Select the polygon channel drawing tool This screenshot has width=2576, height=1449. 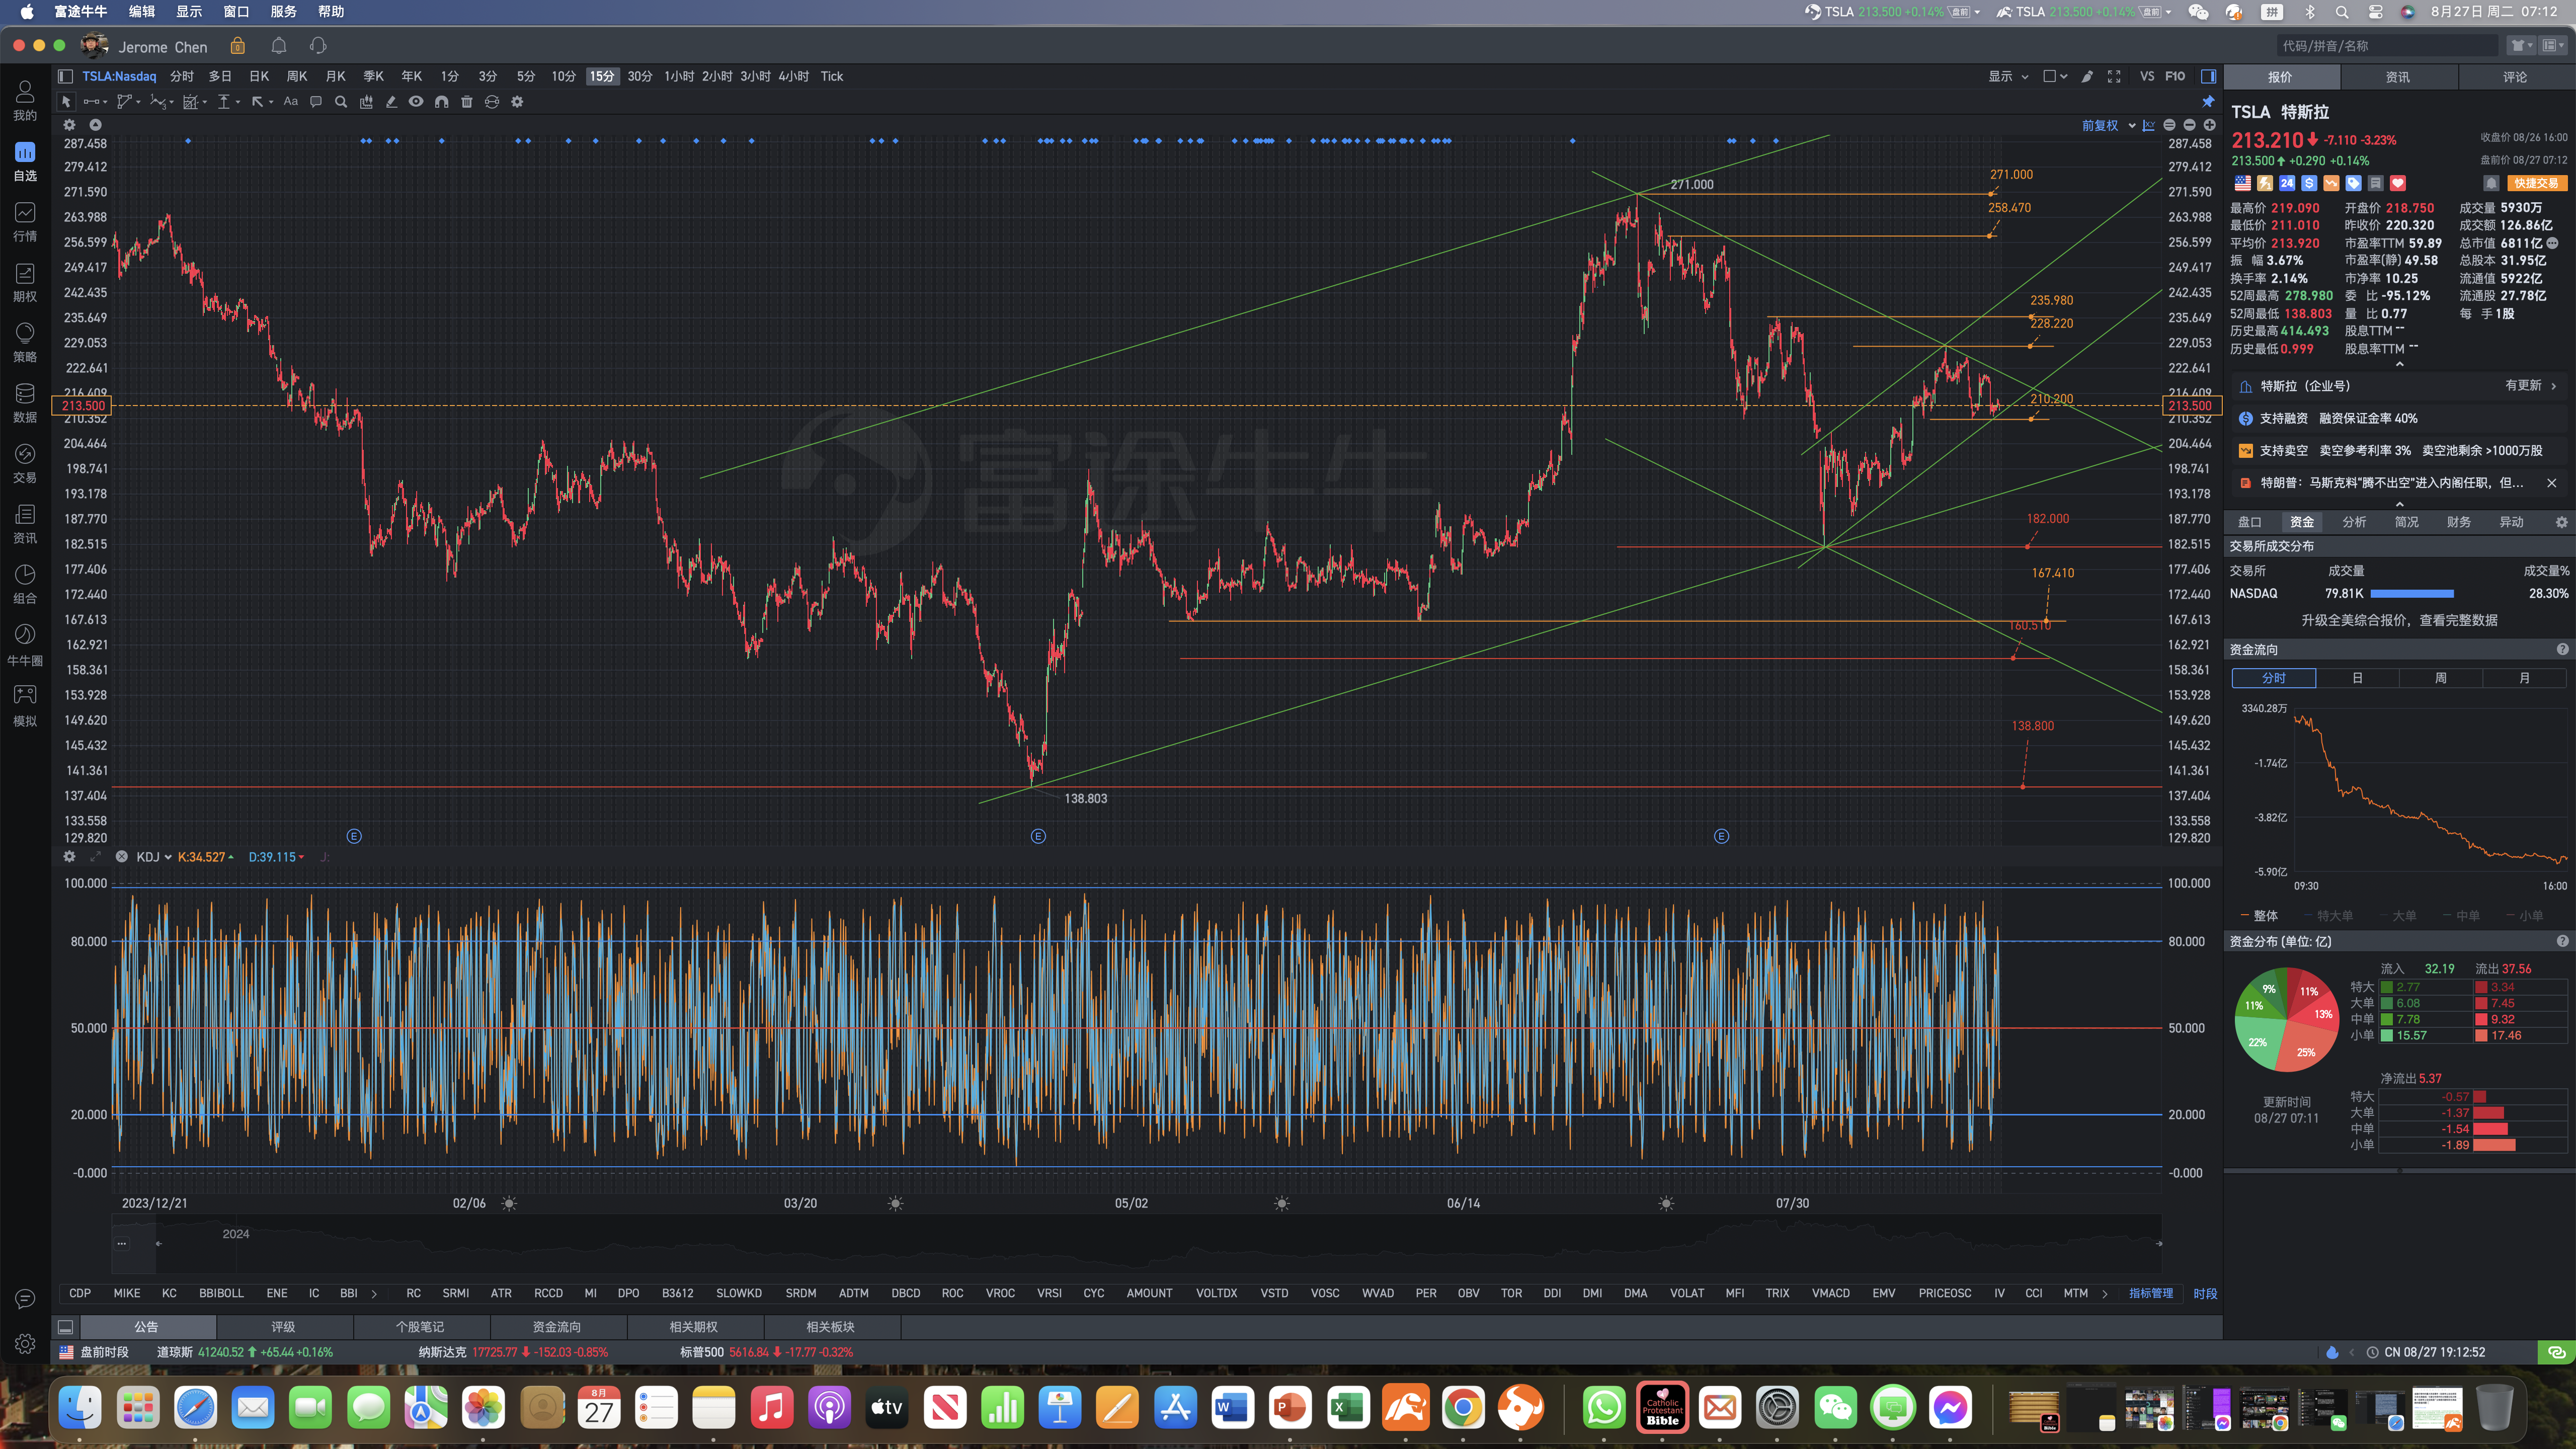pyautogui.click(x=124, y=102)
